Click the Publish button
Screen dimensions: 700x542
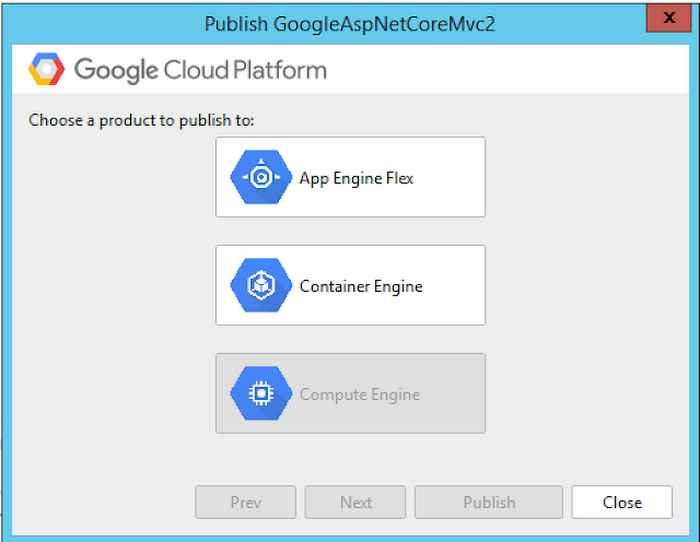point(489,502)
